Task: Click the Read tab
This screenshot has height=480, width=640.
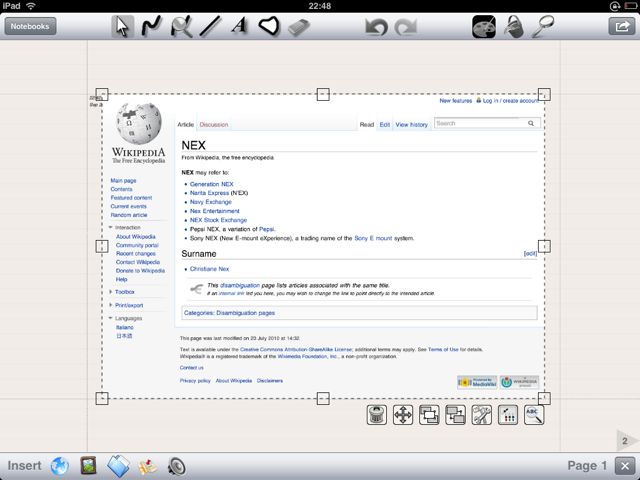Action: 367,124
